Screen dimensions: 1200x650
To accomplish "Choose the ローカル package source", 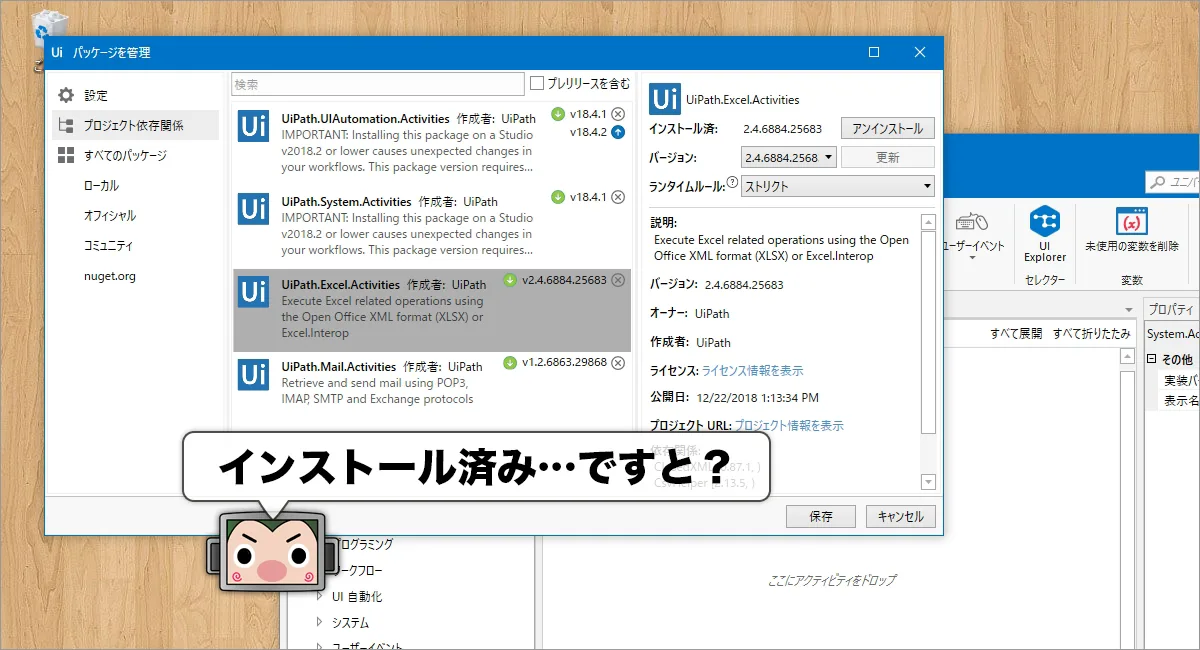I will tap(101, 185).
